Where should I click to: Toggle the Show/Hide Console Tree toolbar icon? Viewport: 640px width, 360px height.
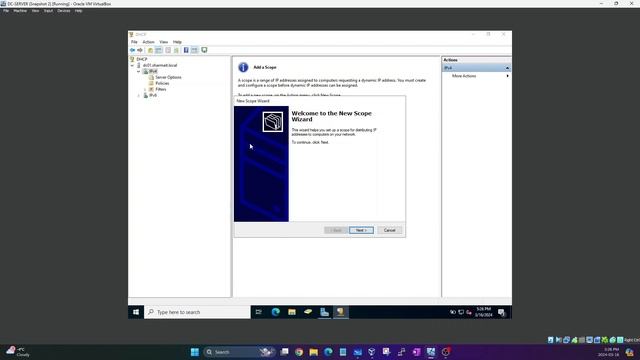(x=159, y=50)
